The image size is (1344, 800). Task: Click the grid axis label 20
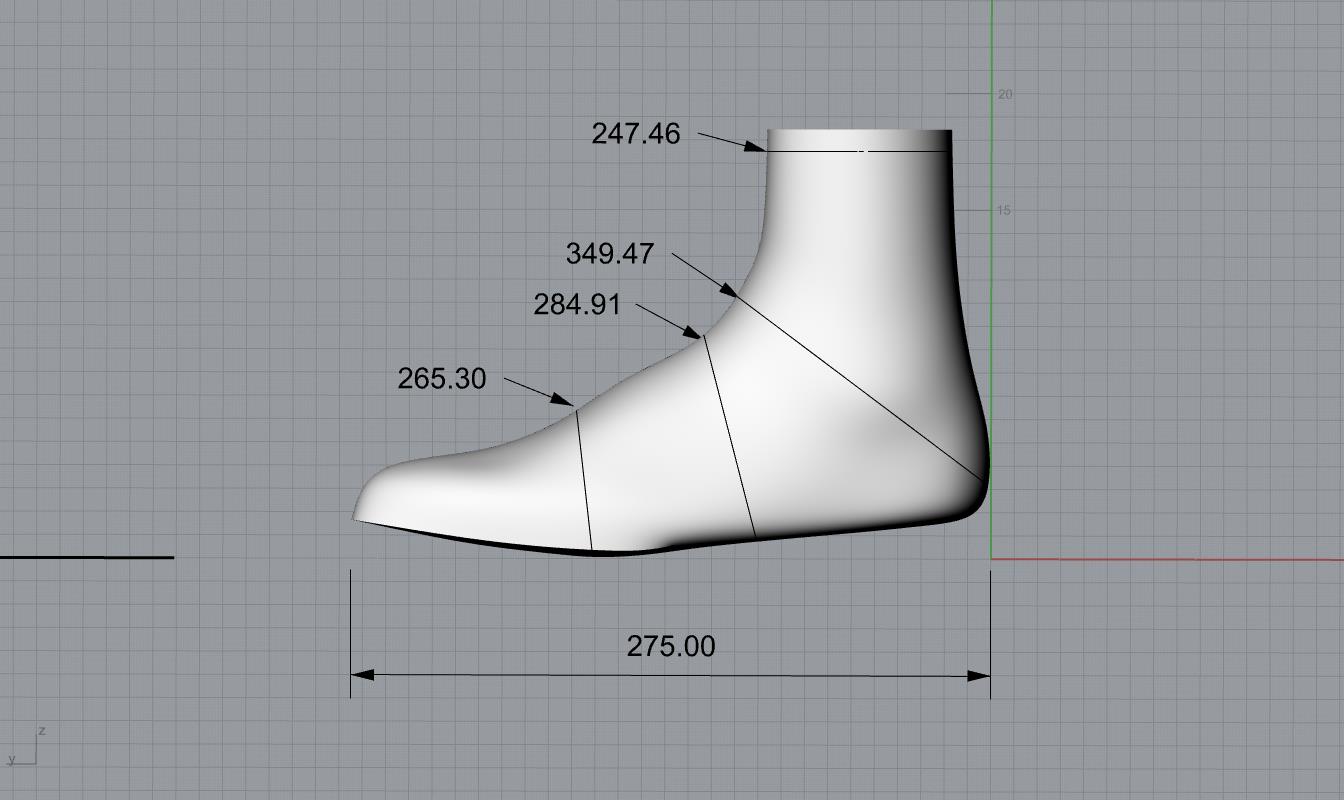click(1005, 94)
